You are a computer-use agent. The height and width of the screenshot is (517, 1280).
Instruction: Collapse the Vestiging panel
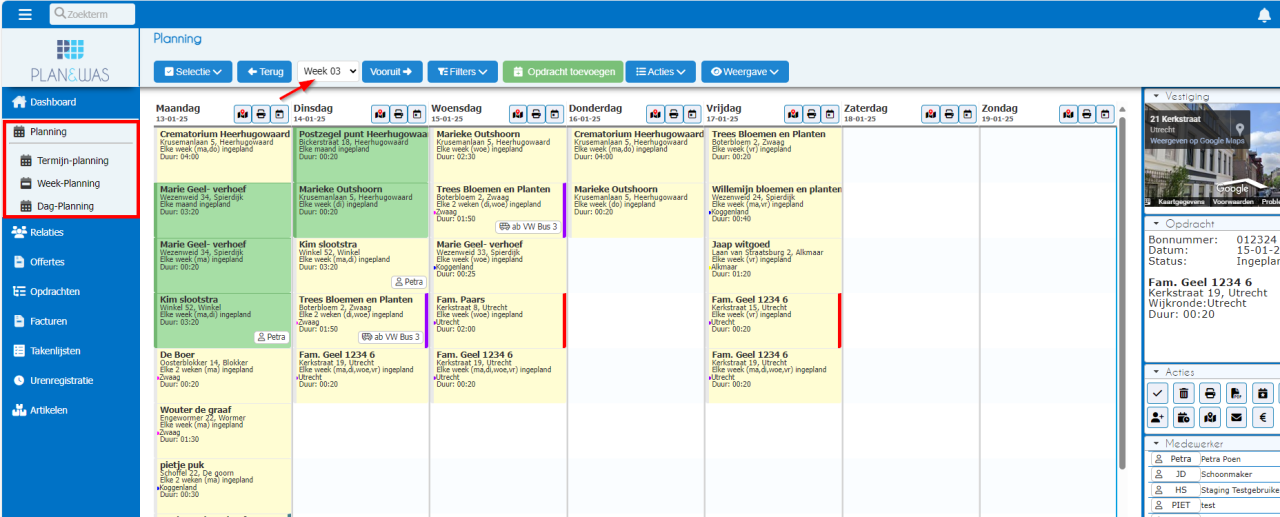click(1157, 96)
